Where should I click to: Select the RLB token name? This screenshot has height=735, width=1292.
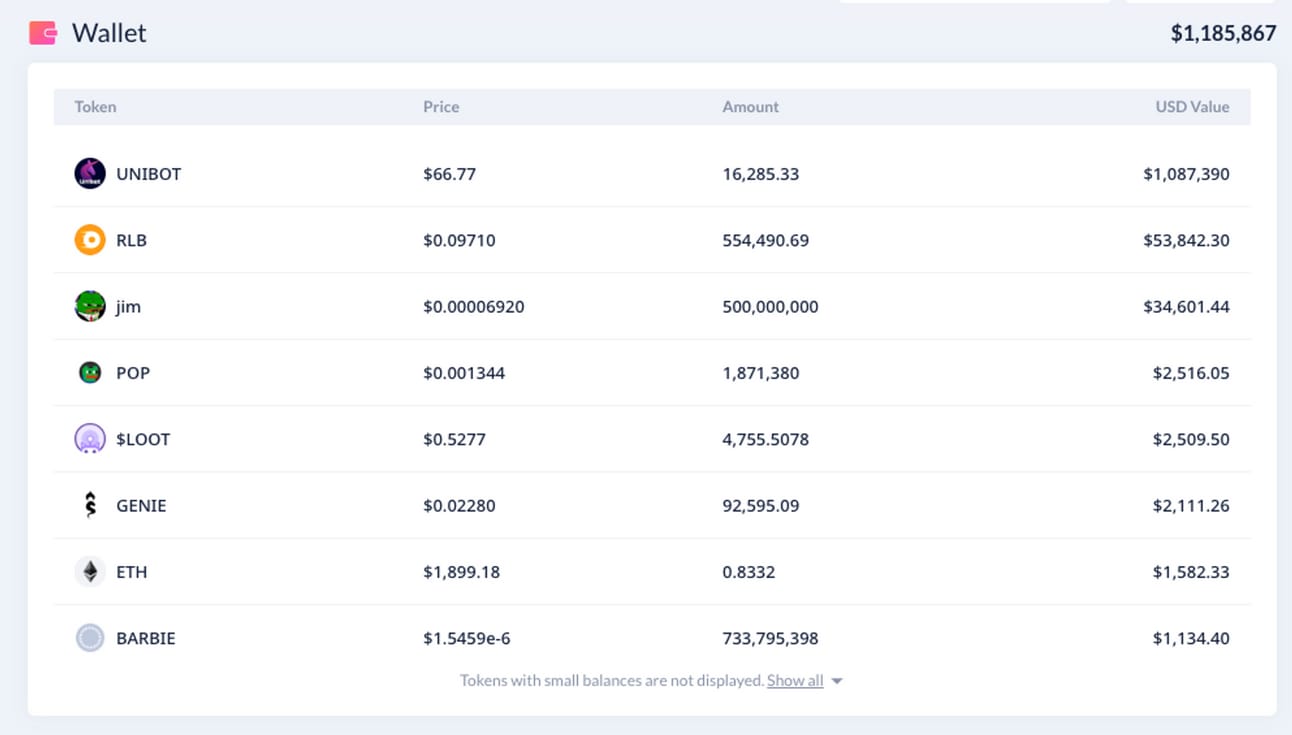click(x=131, y=240)
